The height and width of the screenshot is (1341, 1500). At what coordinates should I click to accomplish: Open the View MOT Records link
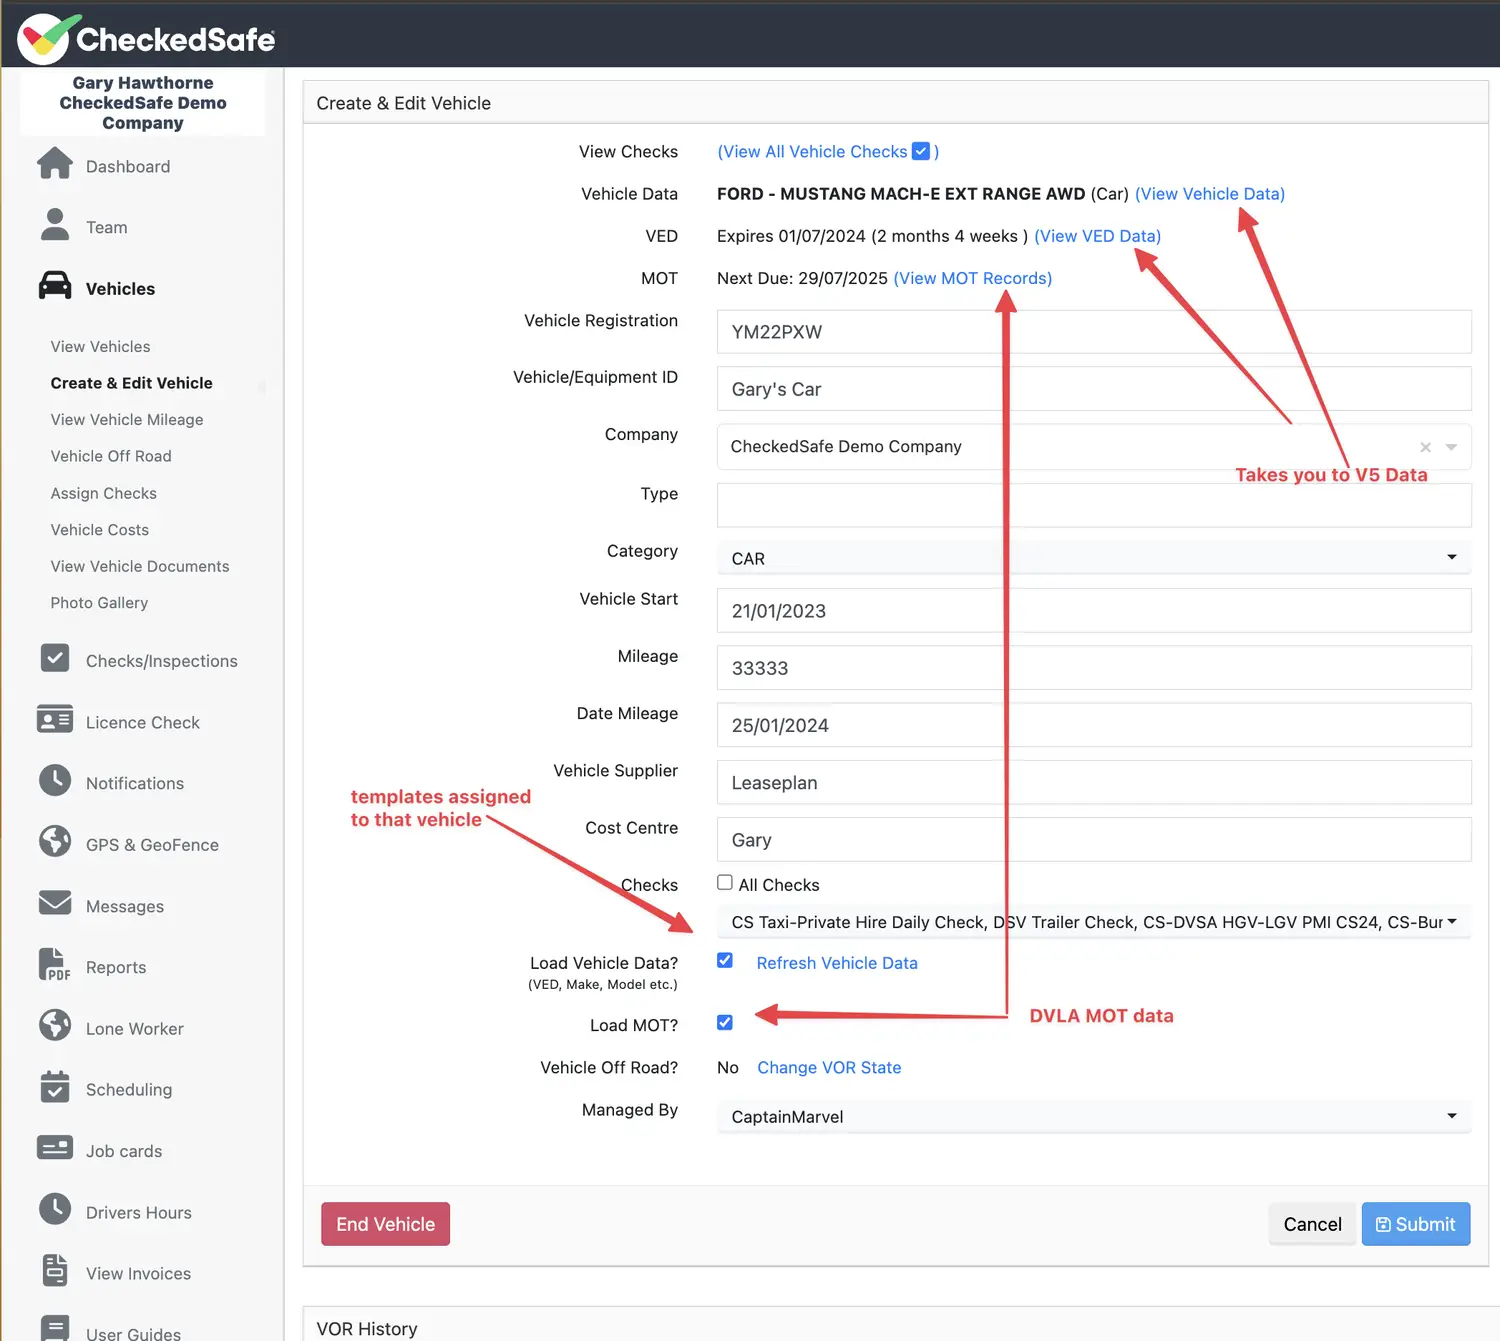(972, 278)
